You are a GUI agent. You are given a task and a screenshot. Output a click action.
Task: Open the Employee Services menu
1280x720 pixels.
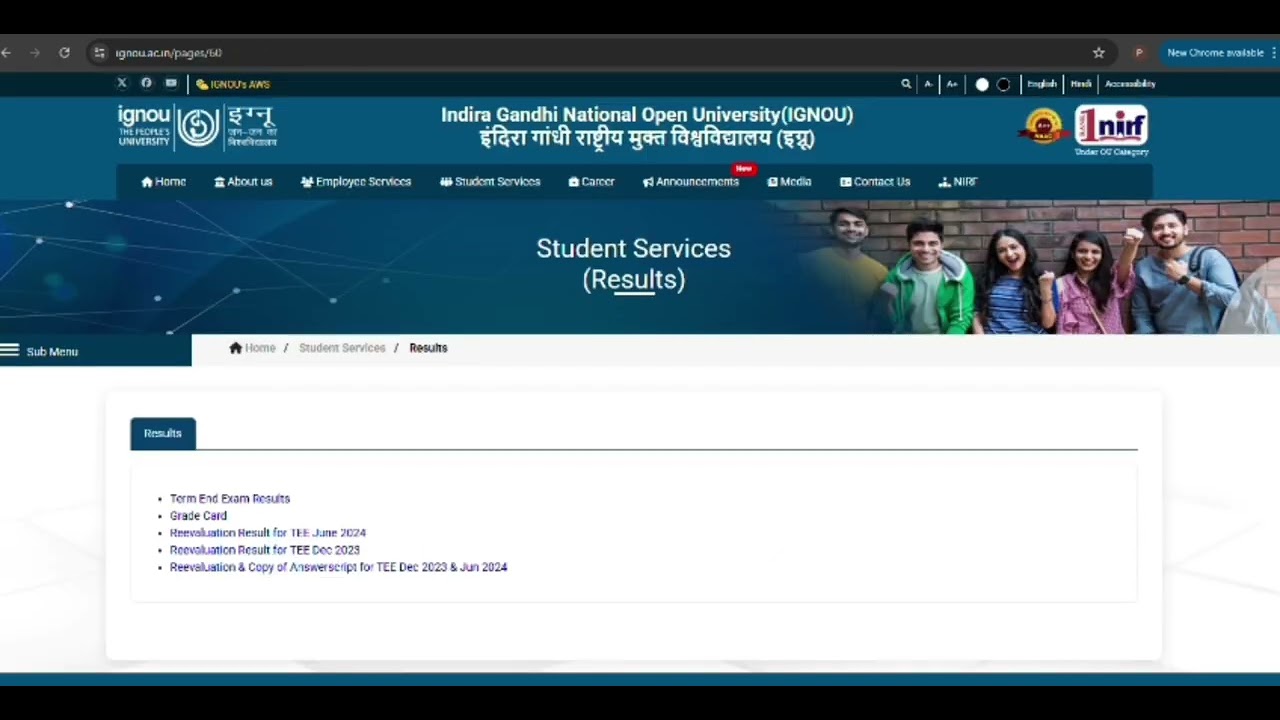click(356, 182)
